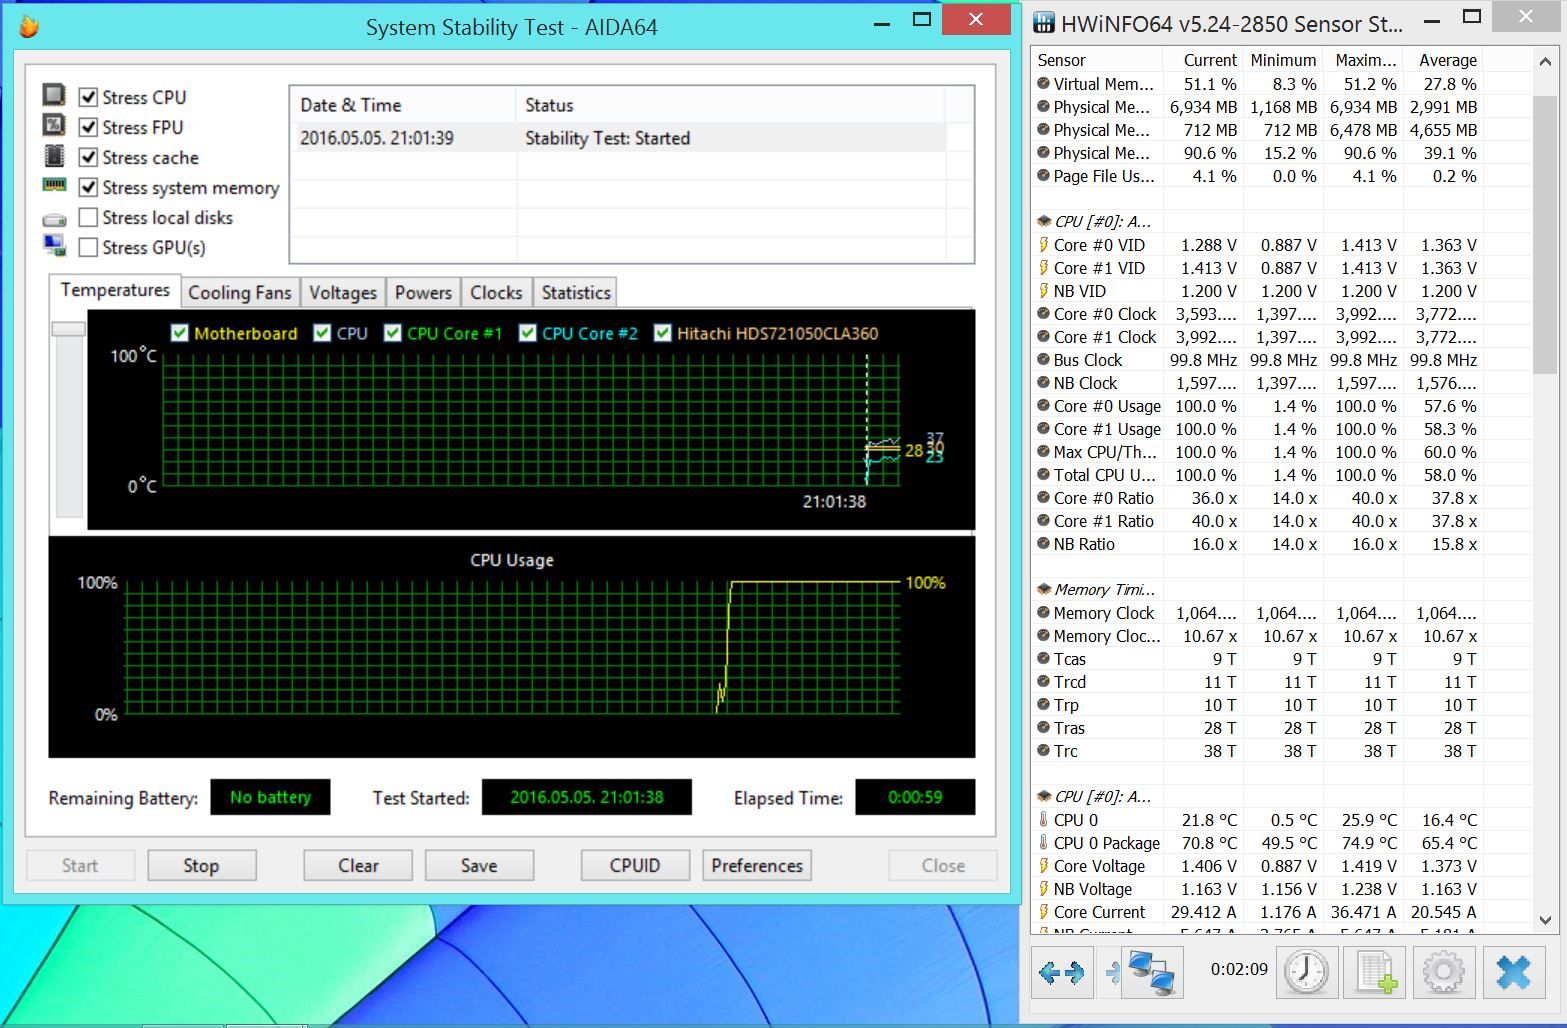Screen dimensions: 1567x1028
Task: Switch to the Cooling Fans tab
Action: point(240,293)
